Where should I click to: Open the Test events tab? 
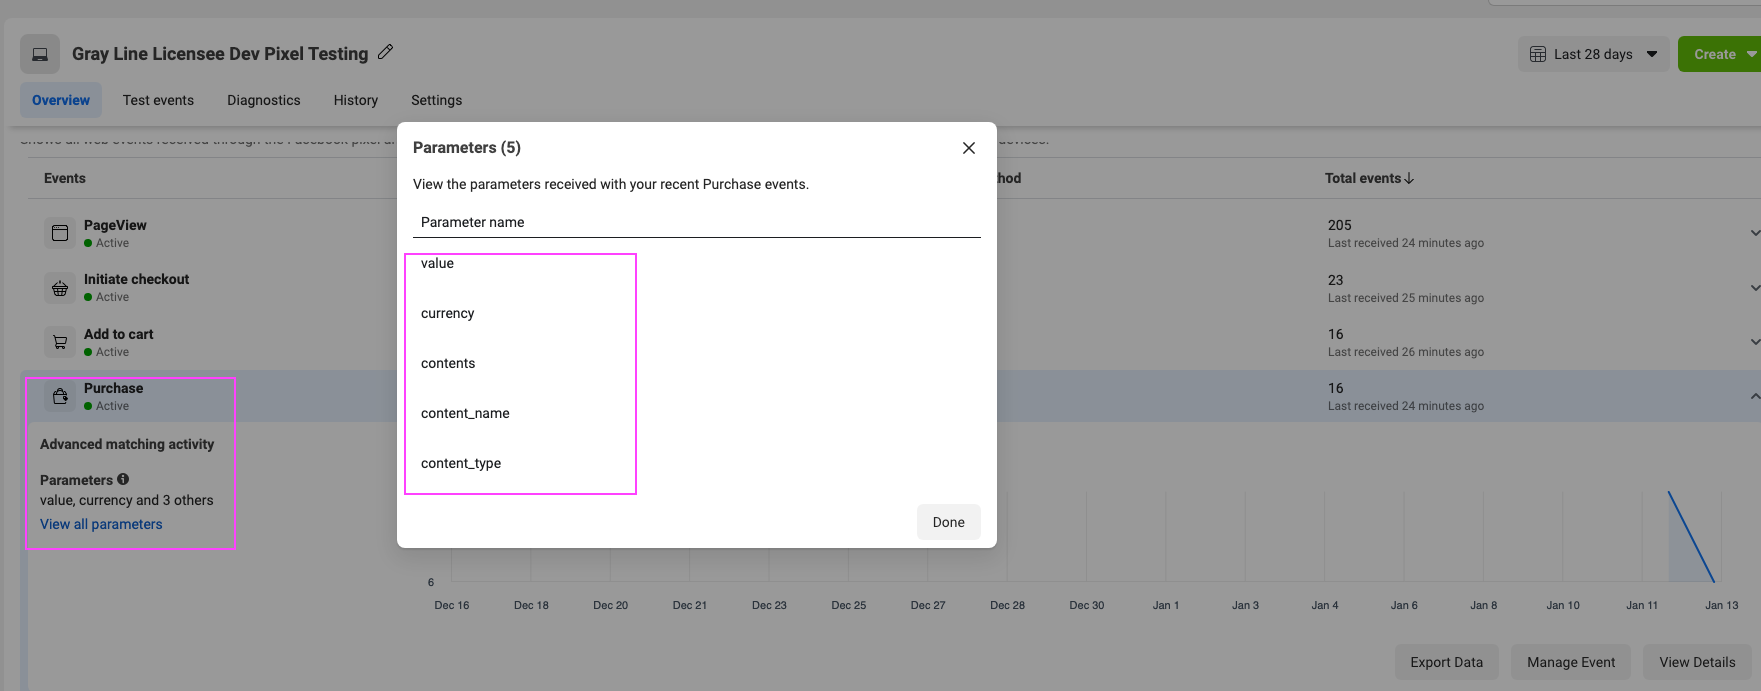click(158, 100)
